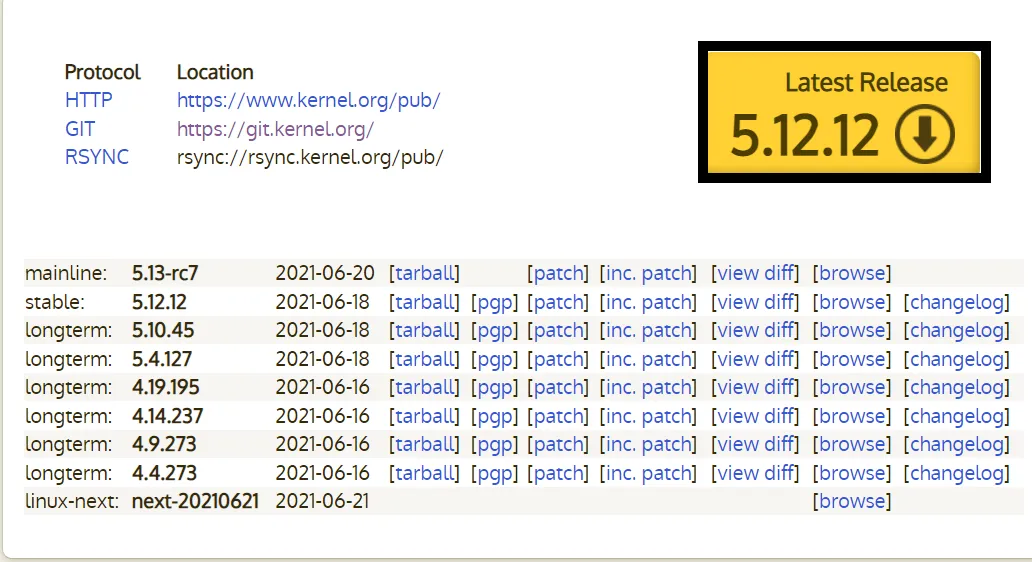This screenshot has height=562, width=1032.
Task: Click version text 4.14.237
Action: pos(167,416)
